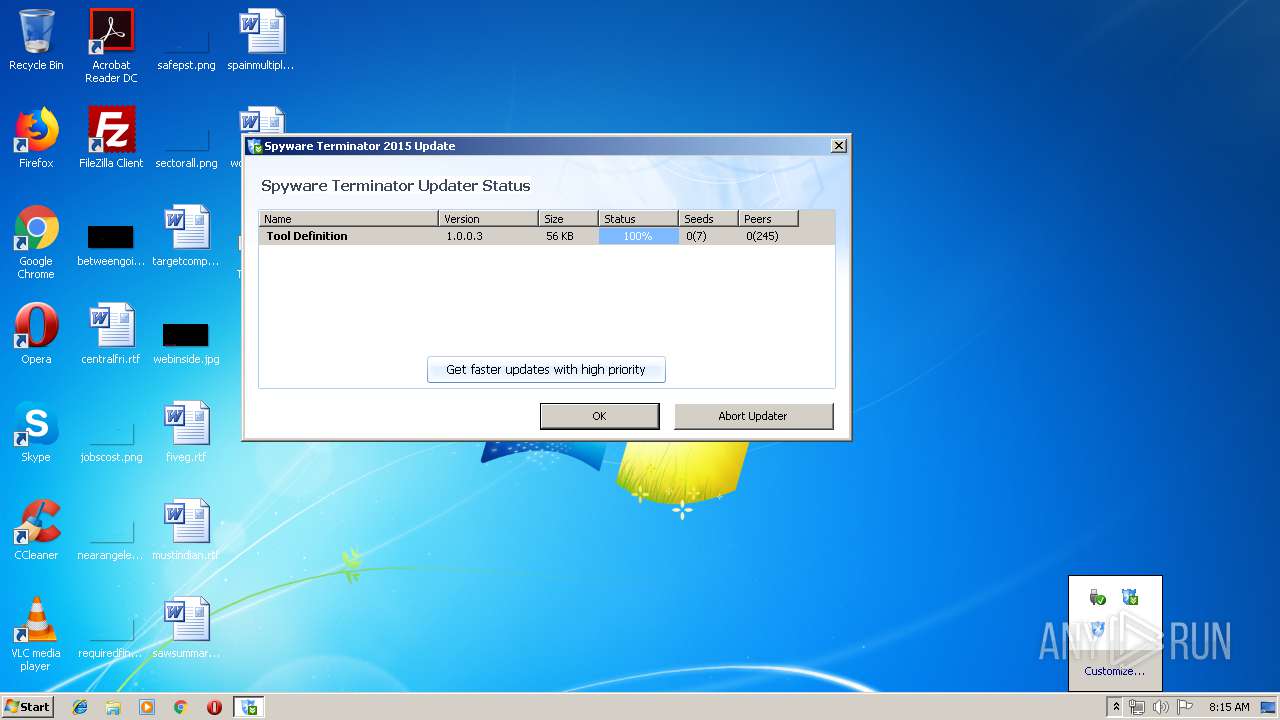Viewport: 1280px width, 720px height.
Task: Sort list by the Status column header
Action: click(x=638, y=219)
